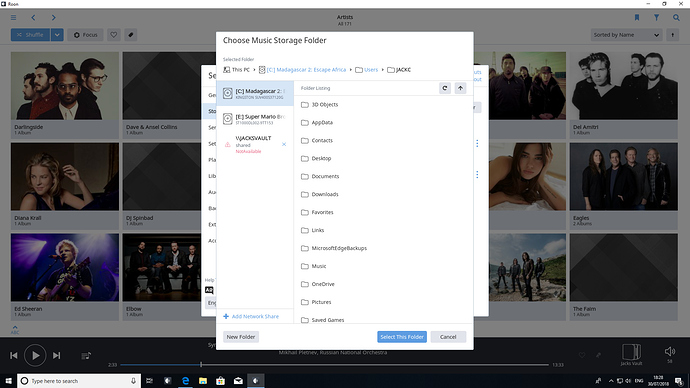This screenshot has width=690, height=388.
Task: Open the Ed Sheeran artist thumbnail
Action: tap(65, 267)
